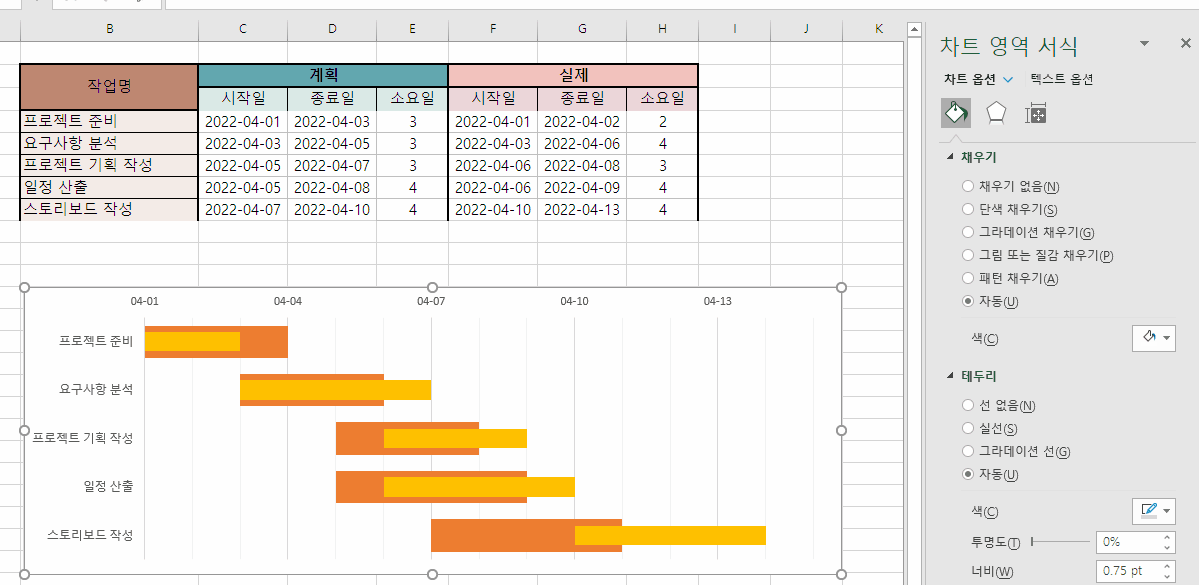Screen dimensions: 1199x585
Task: Click chart's bottom-right corner resize handle
Action: pyautogui.click(x=842, y=574)
